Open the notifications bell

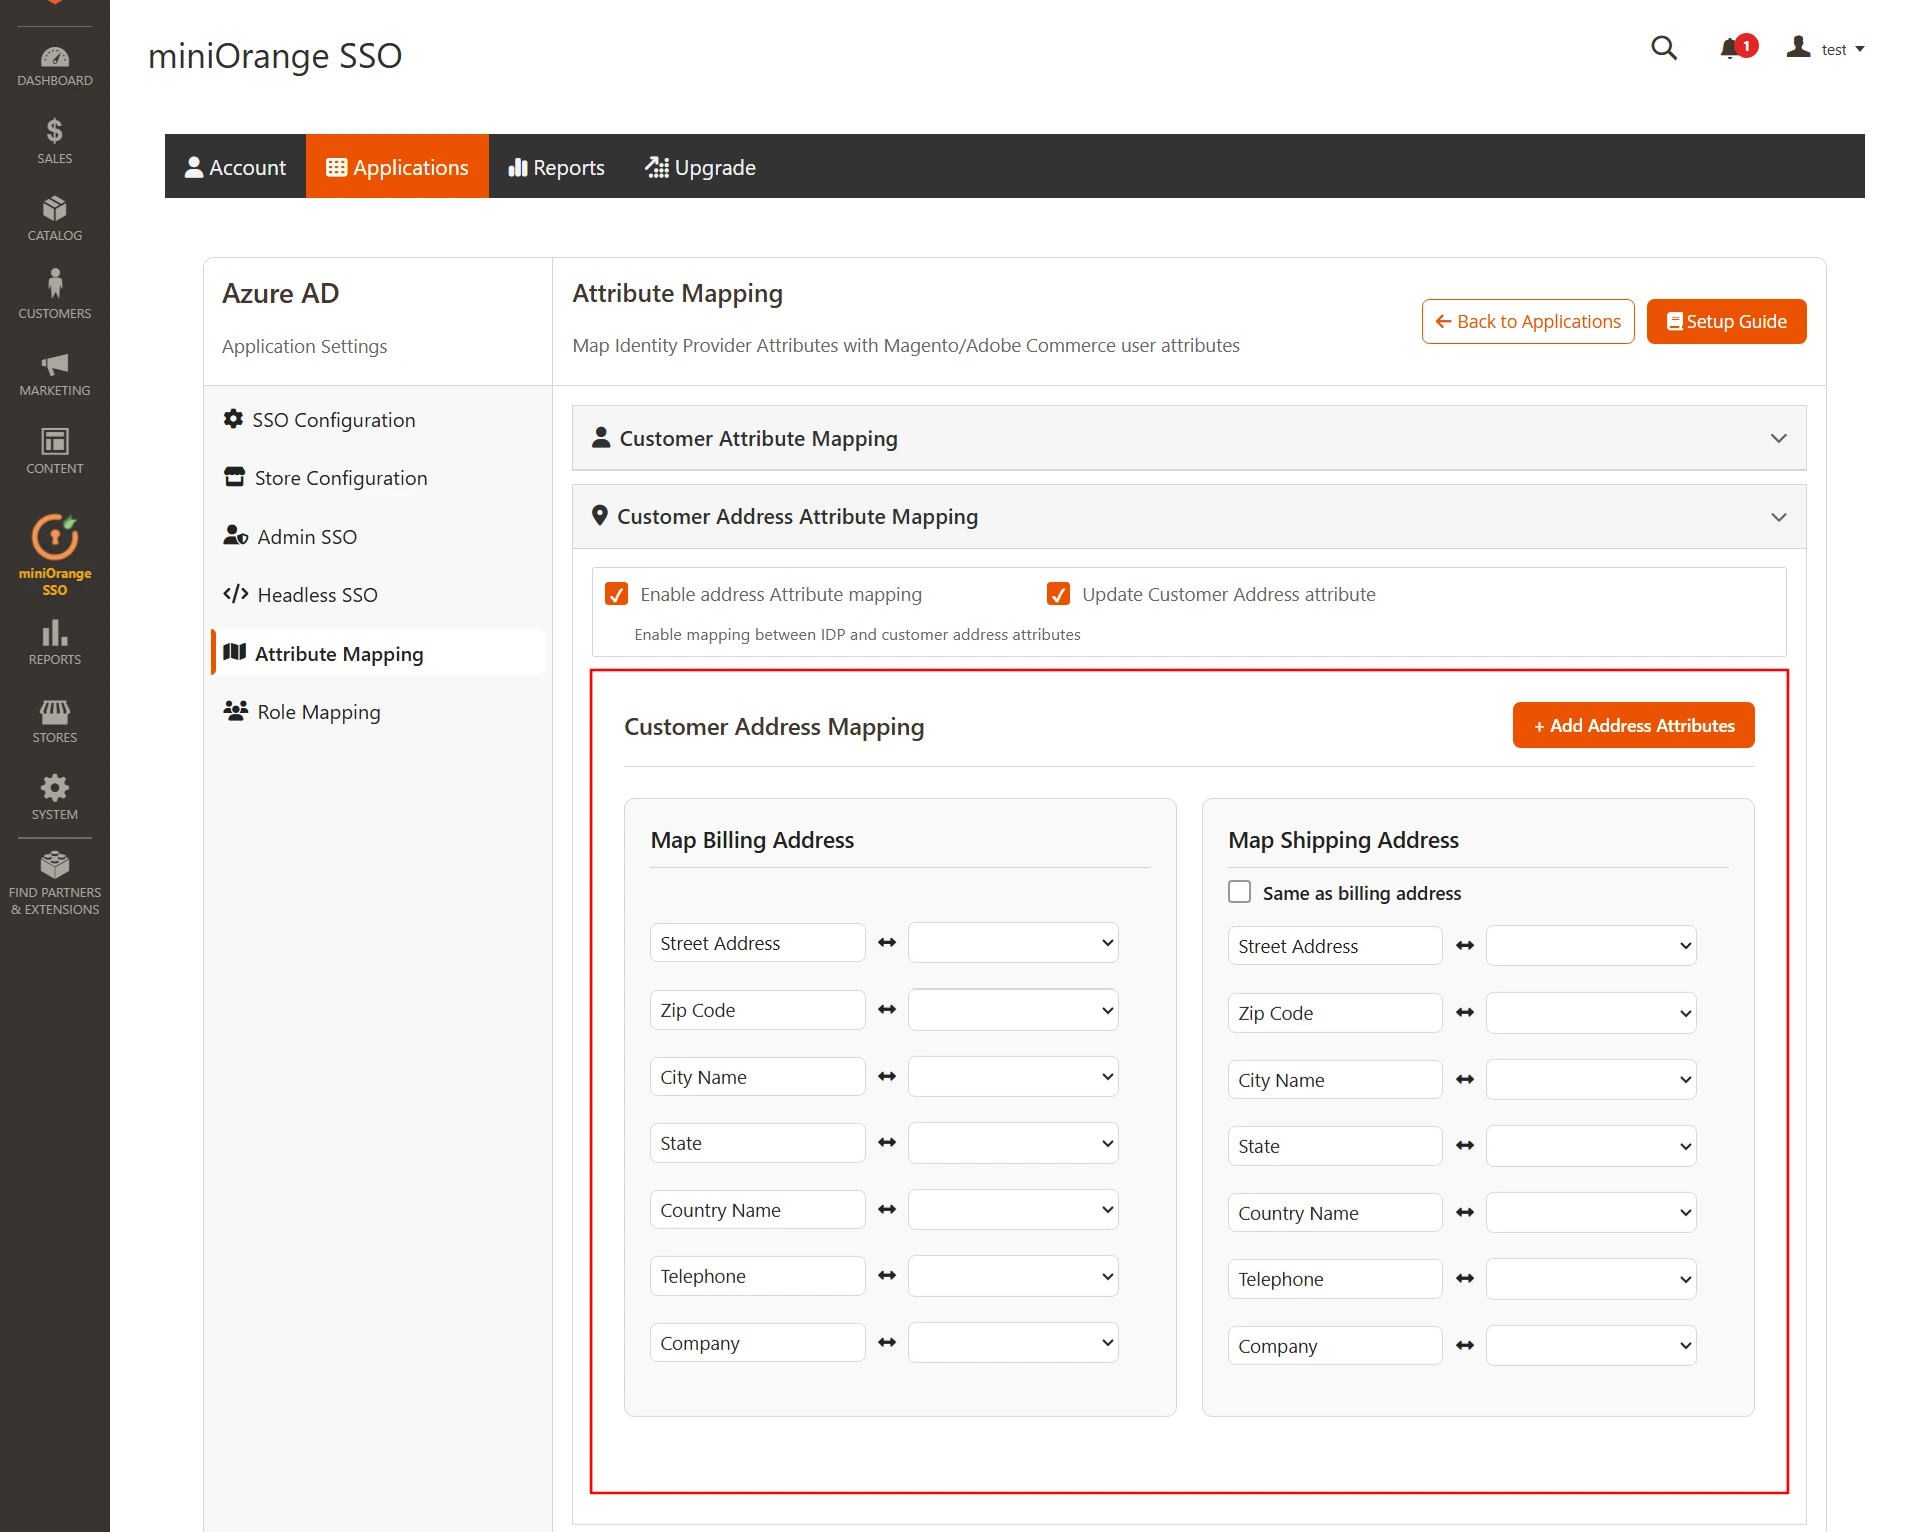click(x=1729, y=48)
